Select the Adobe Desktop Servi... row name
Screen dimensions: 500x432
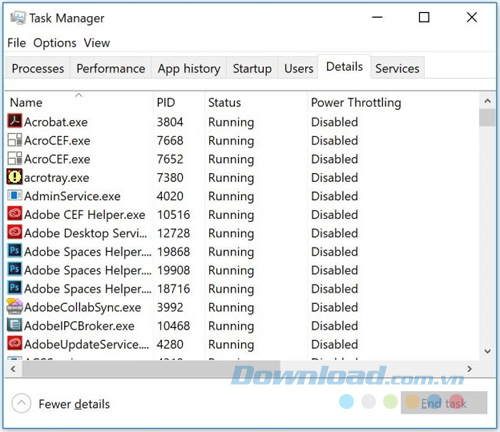point(85,233)
